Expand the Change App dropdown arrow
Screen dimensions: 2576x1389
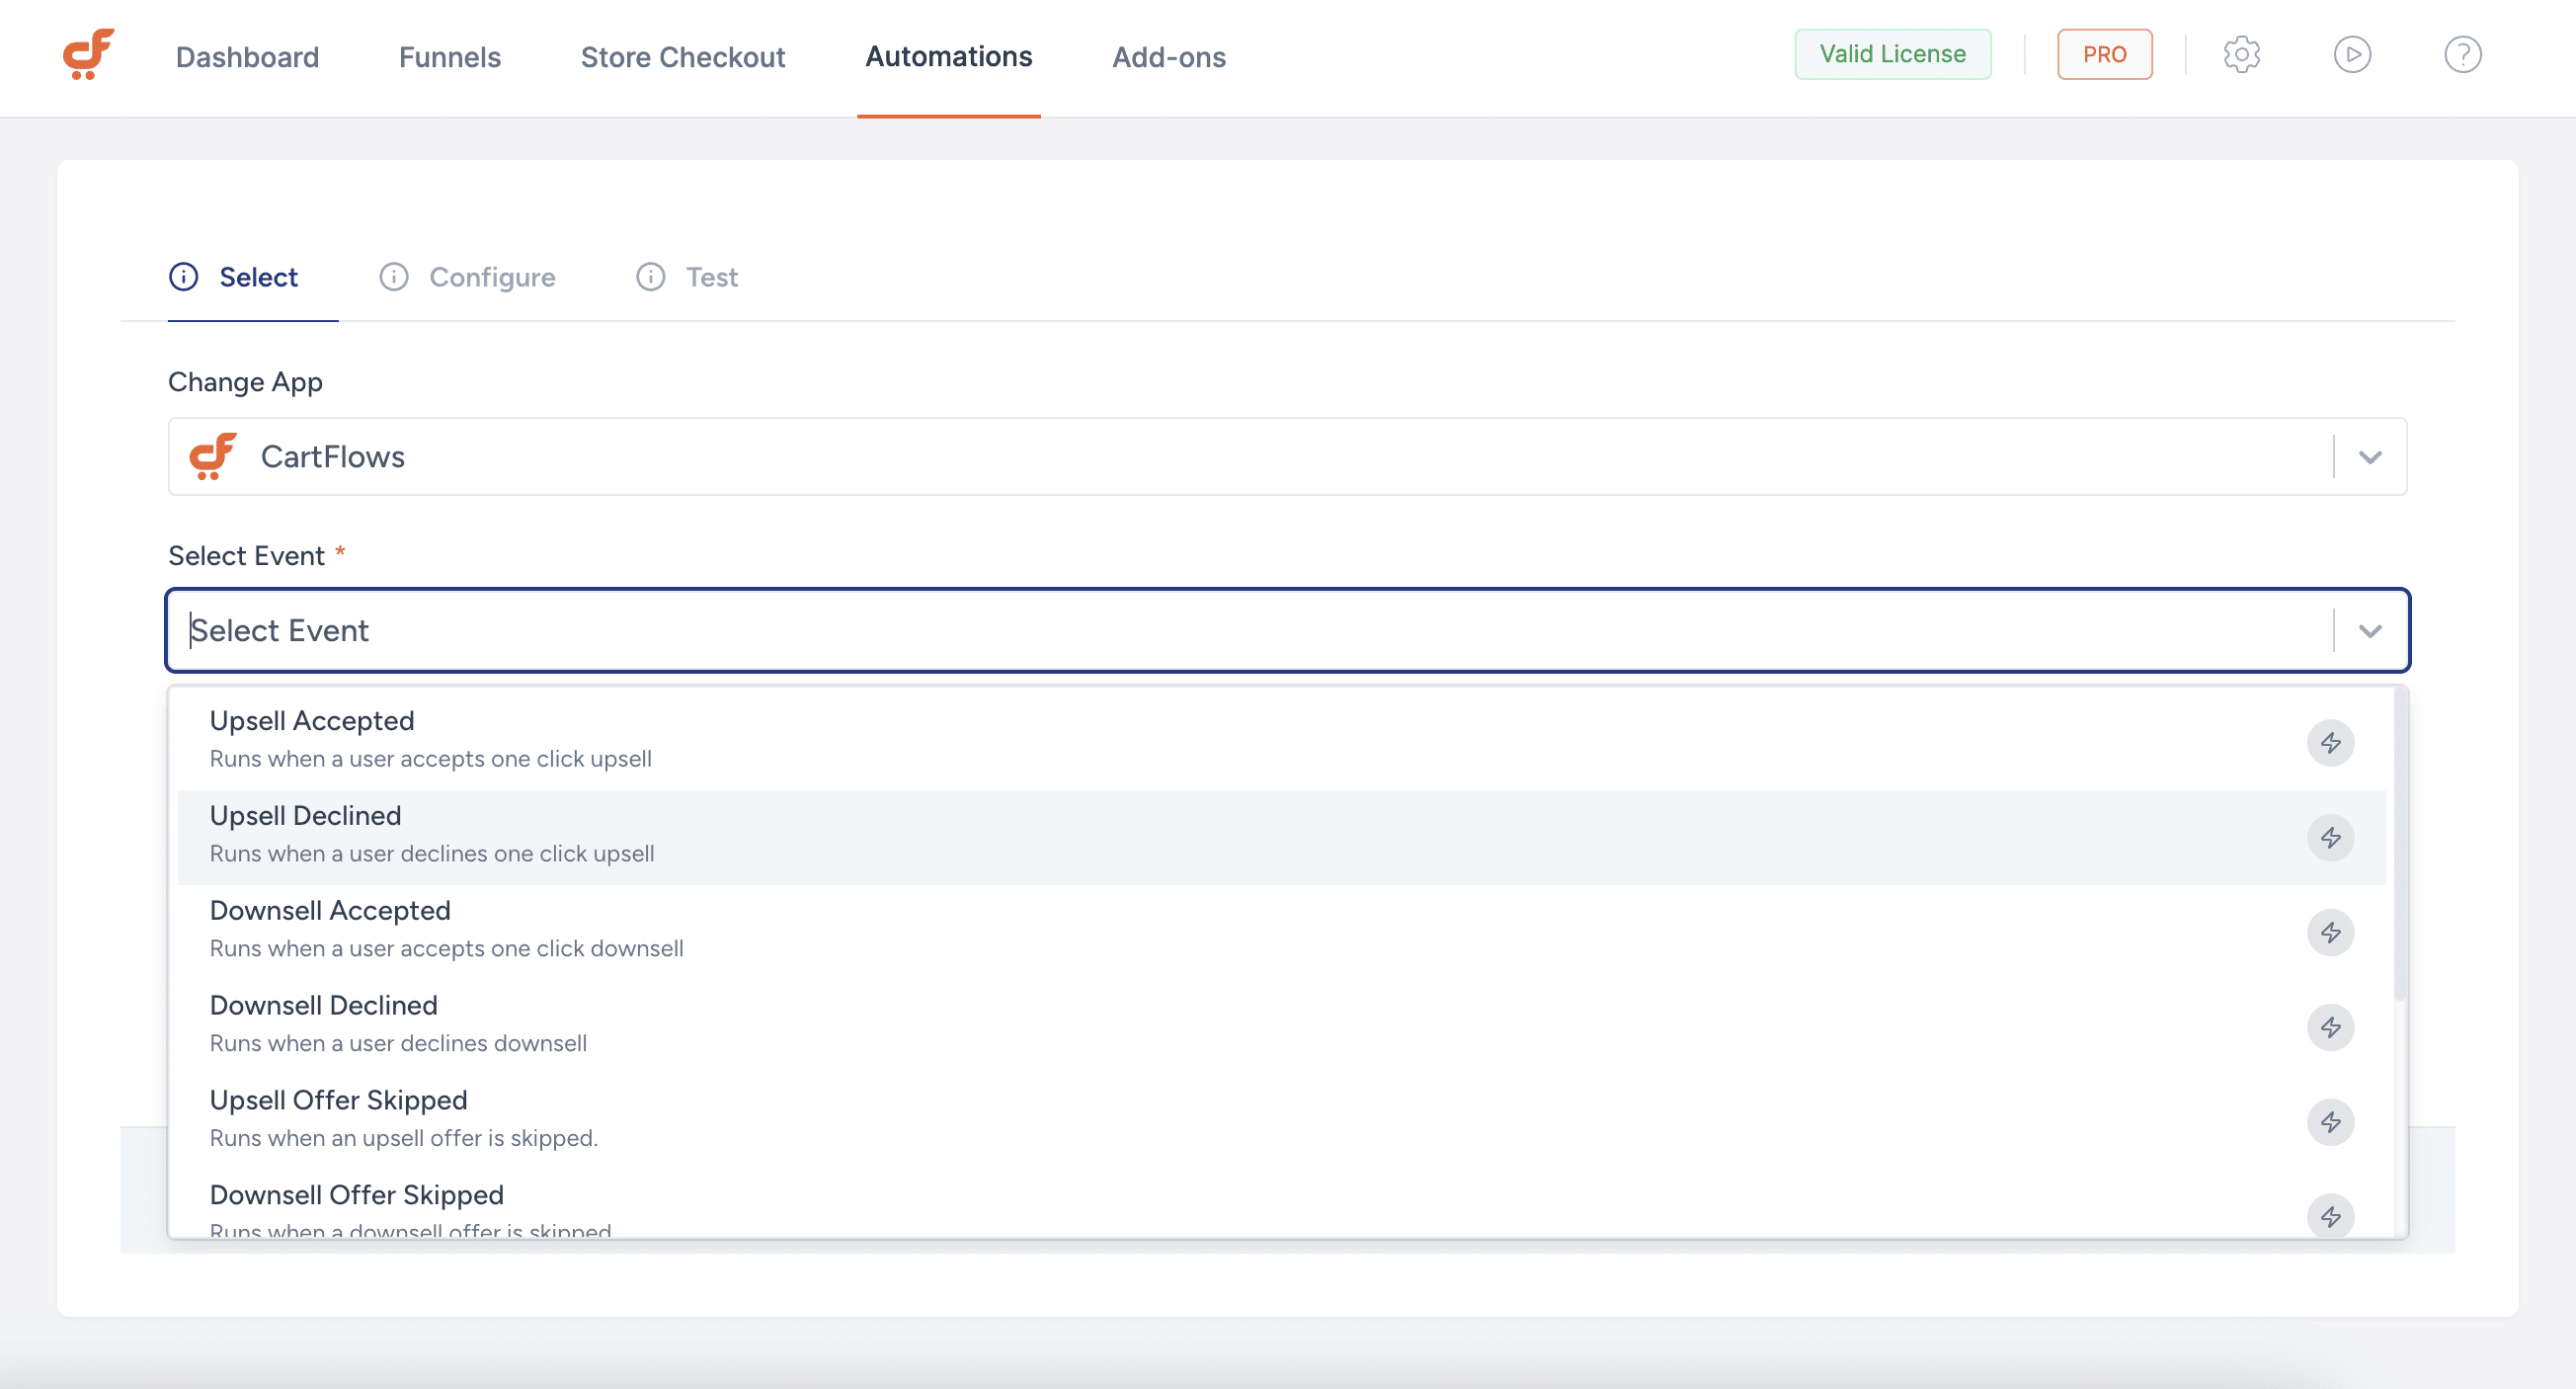(2369, 457)
